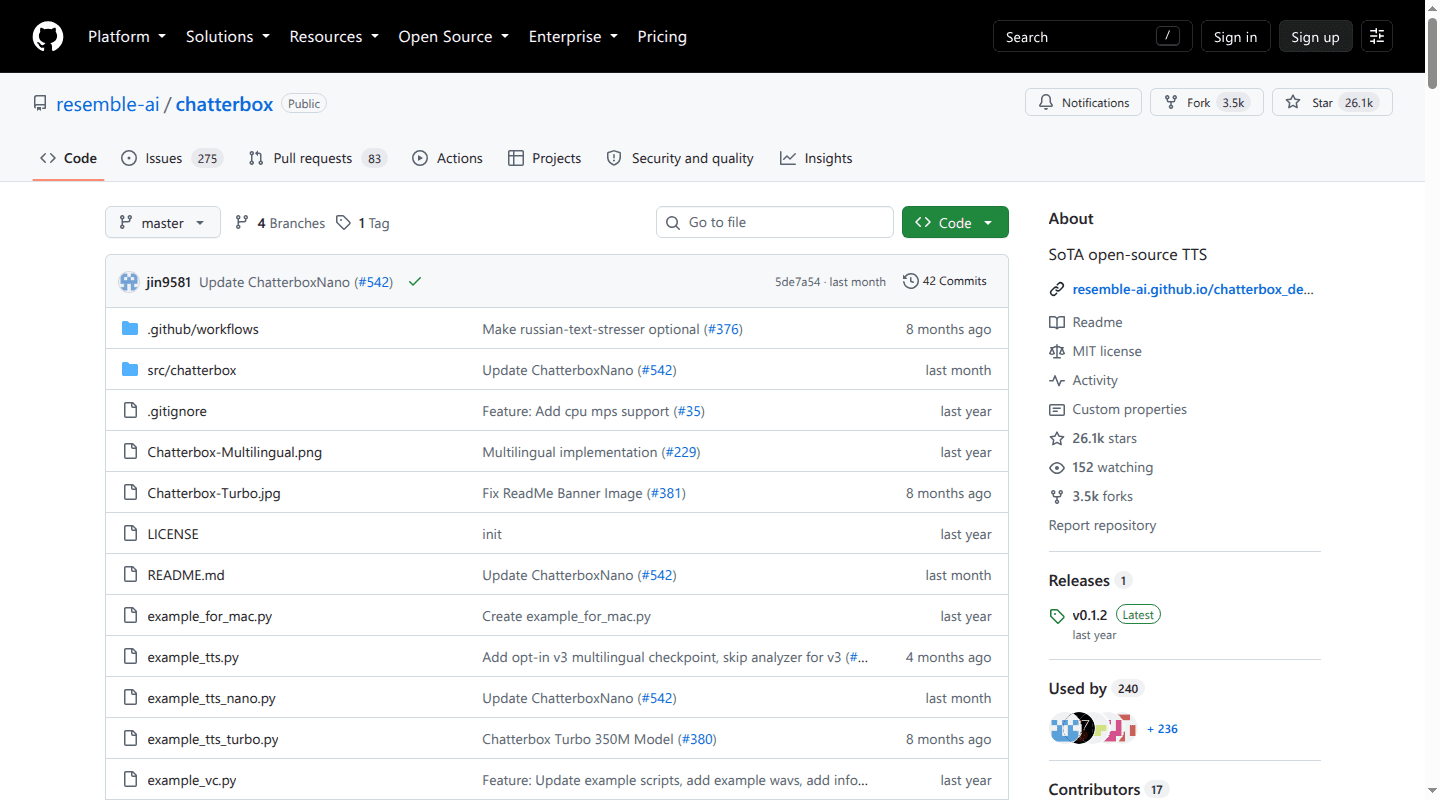Viewport: 1440px width, 800px height.
Task: Click the link icon beside the demo URL
Action: pyautogui.click(x=1057, y=290)
